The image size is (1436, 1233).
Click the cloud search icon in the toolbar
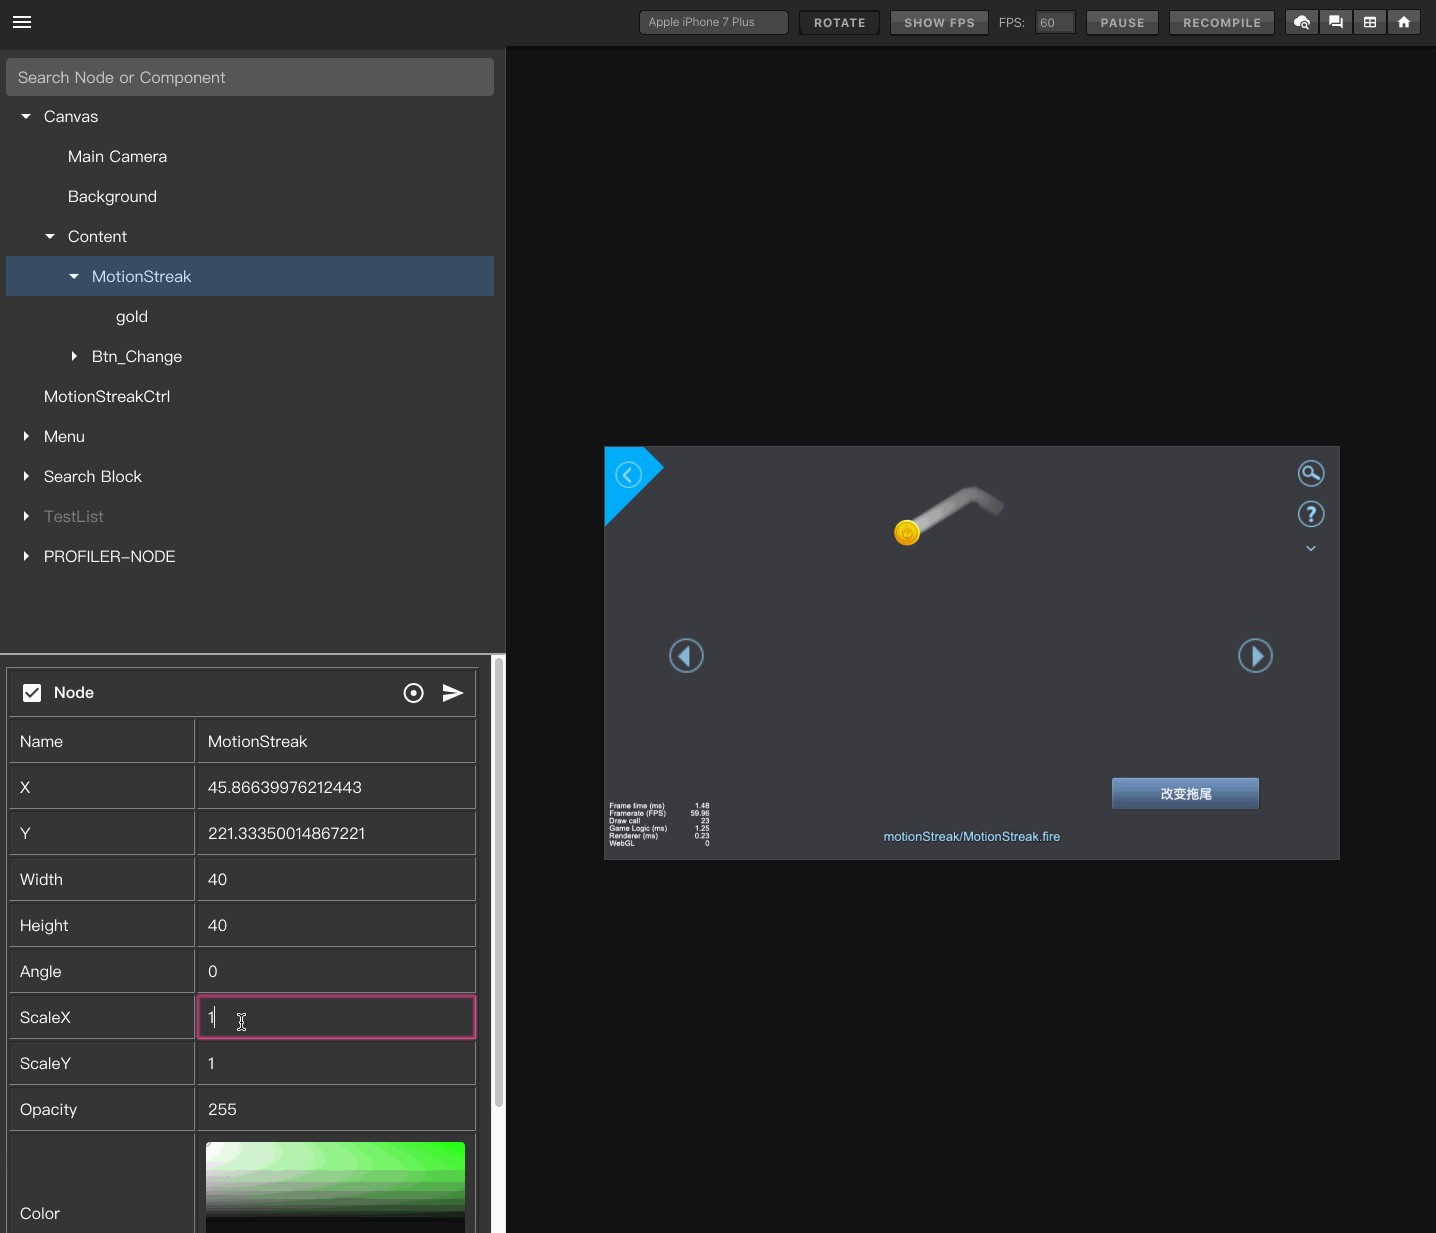pyautogui.click(x=1302, y=22)
